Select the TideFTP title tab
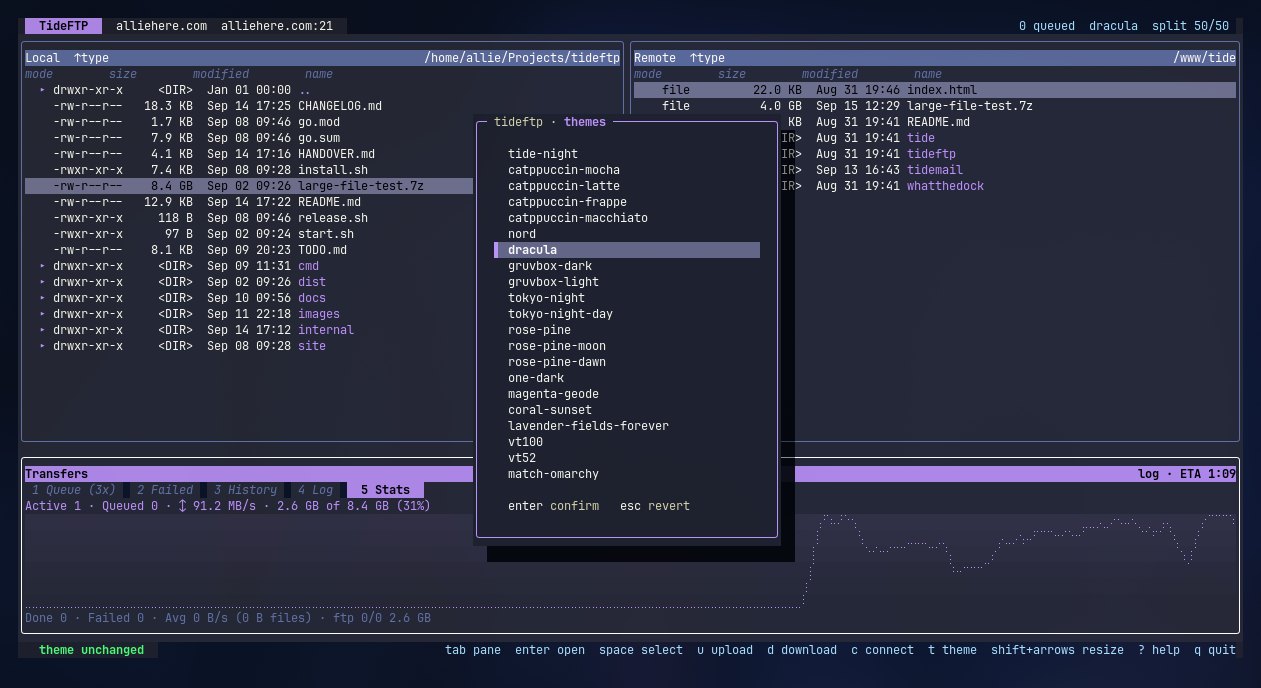This screenshot has height=688, width=1261. (x=63, y=26)
